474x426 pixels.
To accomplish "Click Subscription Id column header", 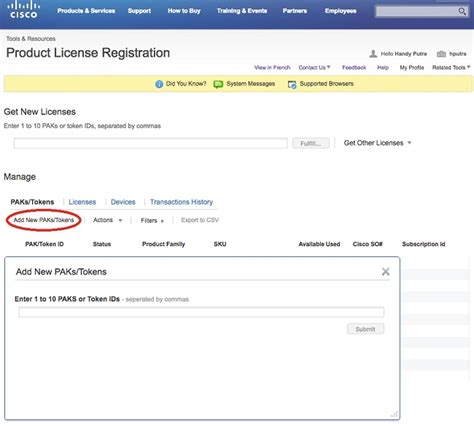I will tap(424, 244).
